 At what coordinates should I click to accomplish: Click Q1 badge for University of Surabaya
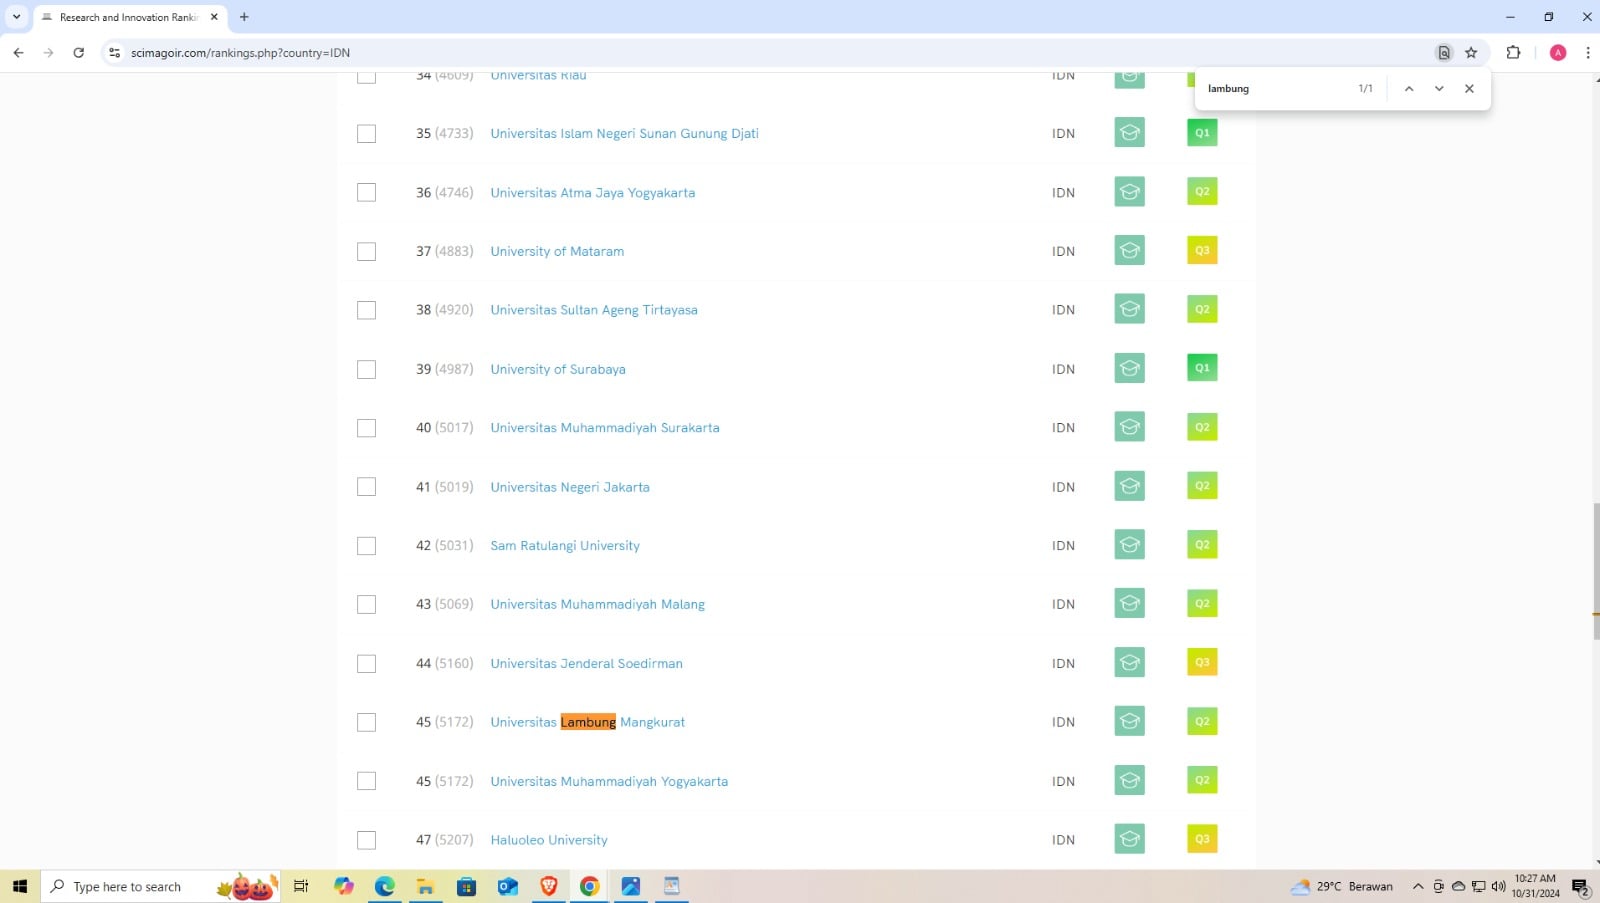point(1202,368)
